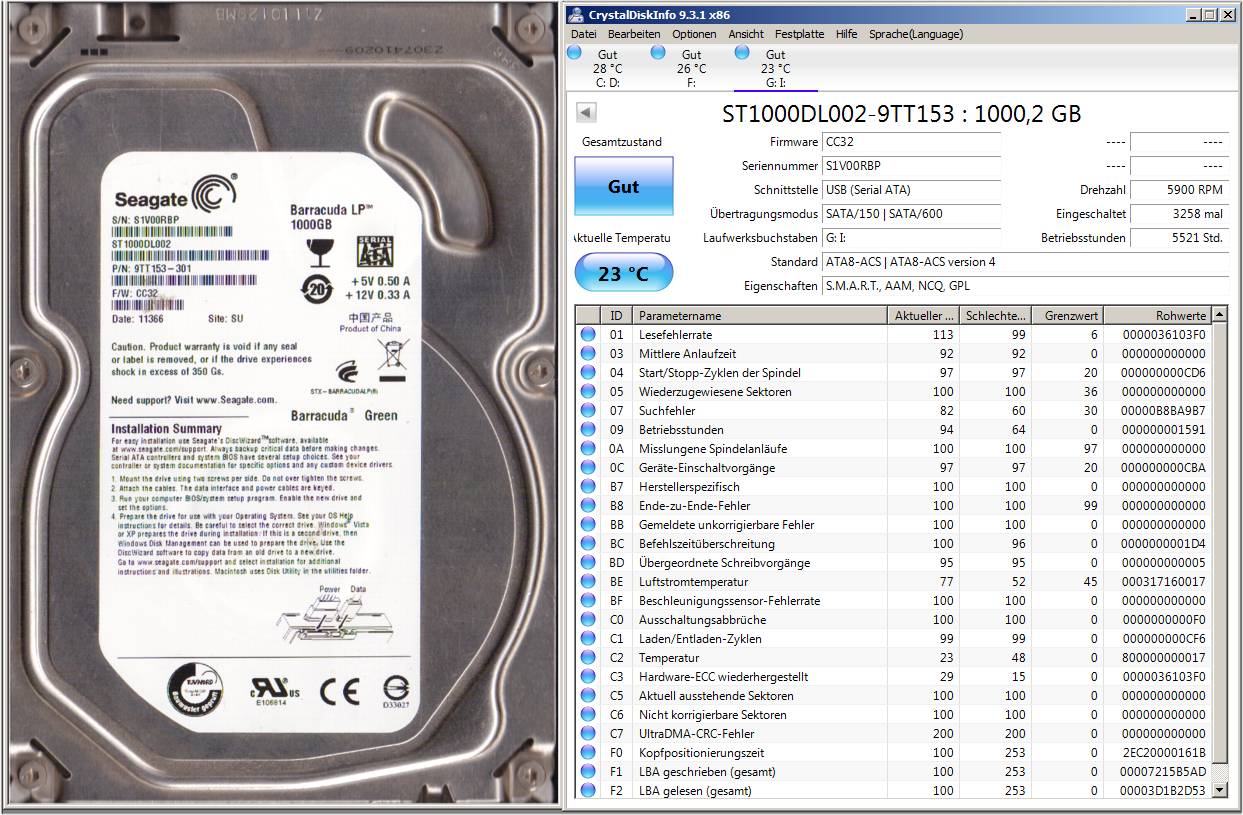This screenshot has height=815, width=1243.
Task: Click status orb for Wiederzugewiesene Sektoren
Action: [588, 391]
